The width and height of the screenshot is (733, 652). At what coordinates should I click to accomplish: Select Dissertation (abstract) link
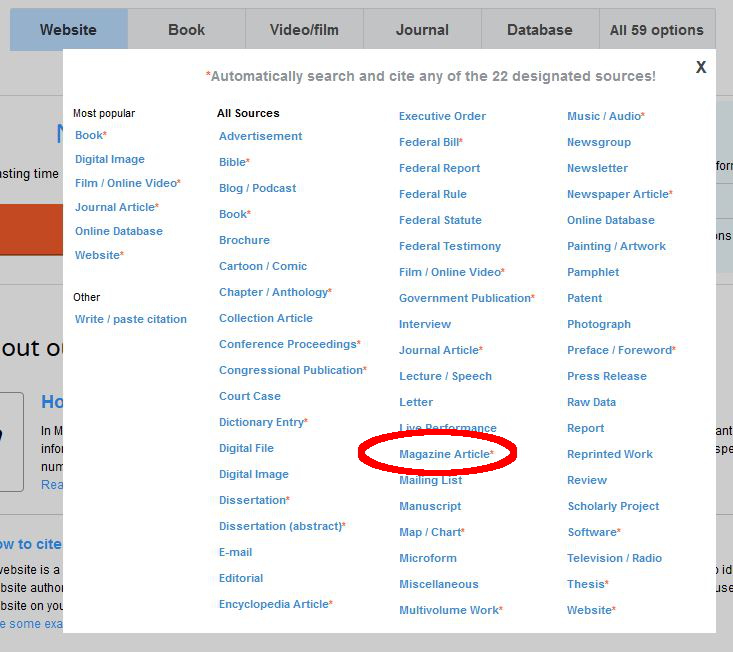tap(280, 526)
